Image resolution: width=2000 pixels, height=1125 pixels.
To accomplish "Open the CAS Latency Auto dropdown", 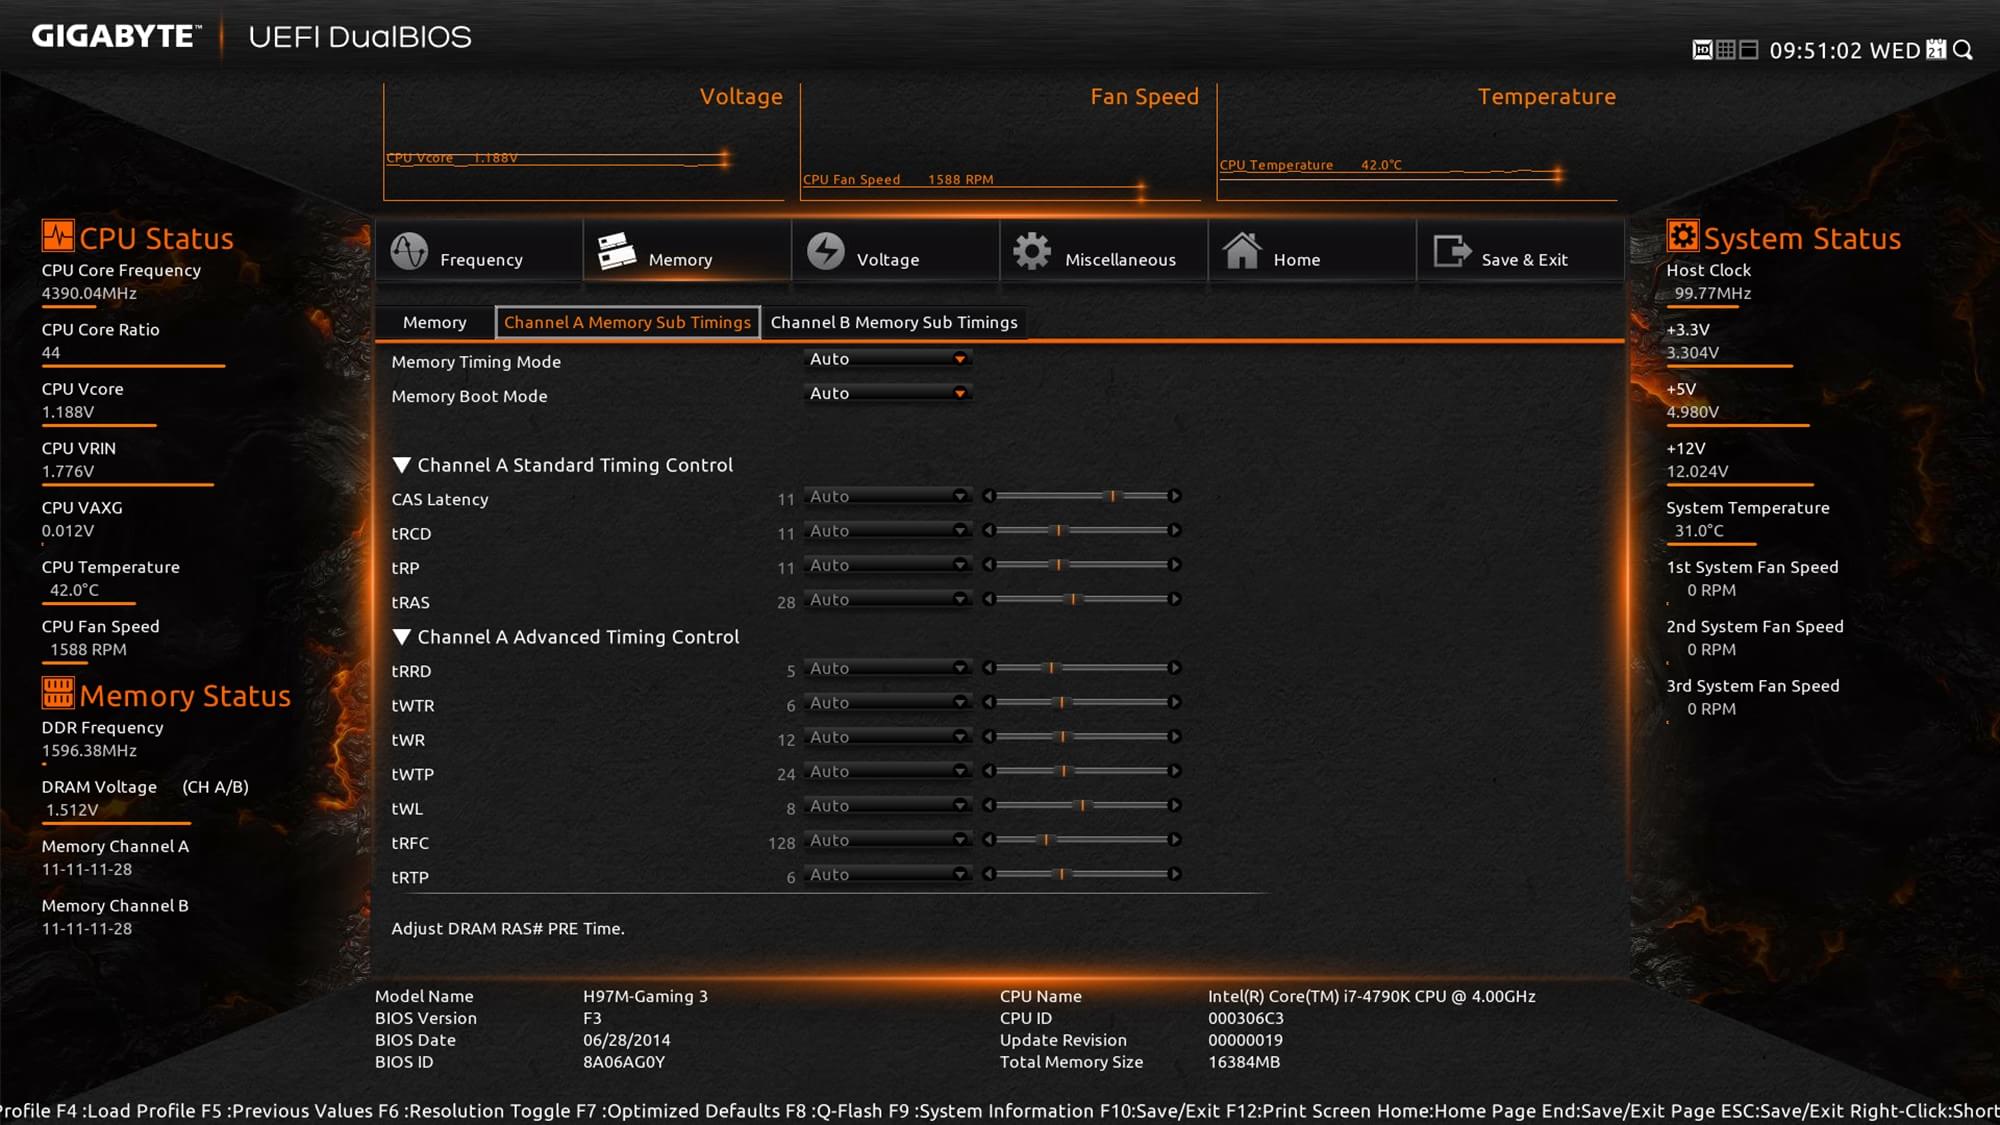I will (x=887, y=496).
